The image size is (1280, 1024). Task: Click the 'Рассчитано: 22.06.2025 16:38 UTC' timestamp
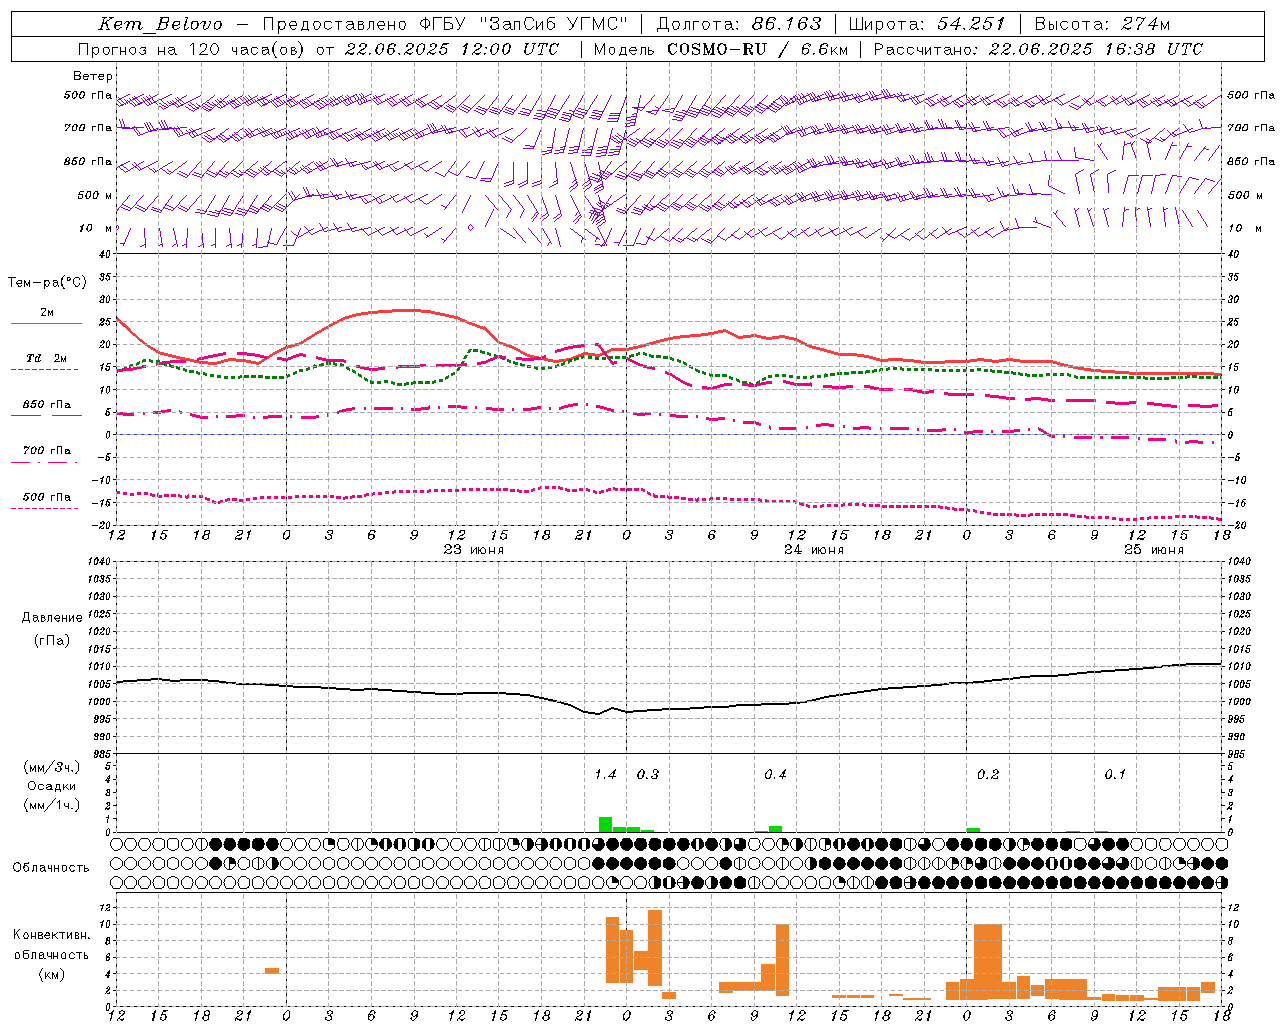point(1038,49)
